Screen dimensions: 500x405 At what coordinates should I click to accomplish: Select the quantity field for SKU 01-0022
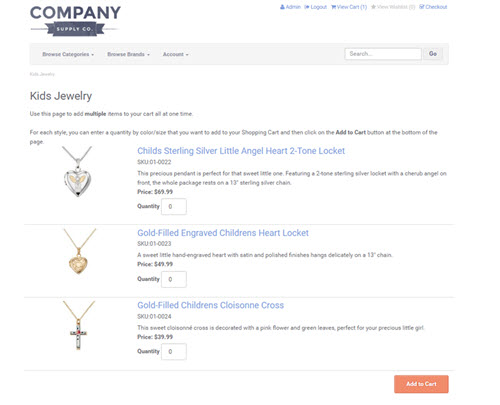point(174,207)
